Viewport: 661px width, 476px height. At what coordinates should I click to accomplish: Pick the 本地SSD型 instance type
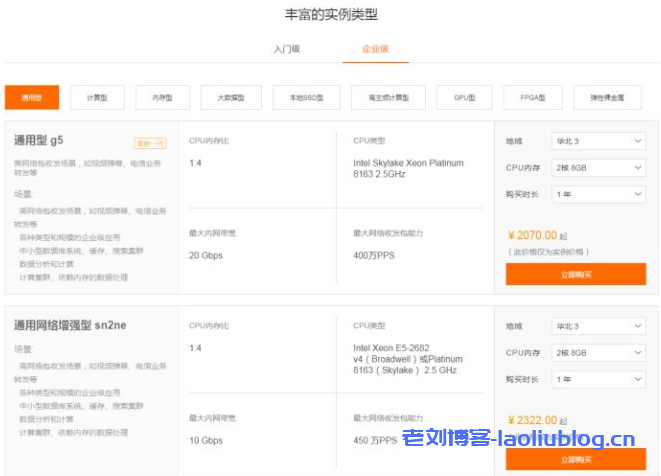tap(306, 98)
